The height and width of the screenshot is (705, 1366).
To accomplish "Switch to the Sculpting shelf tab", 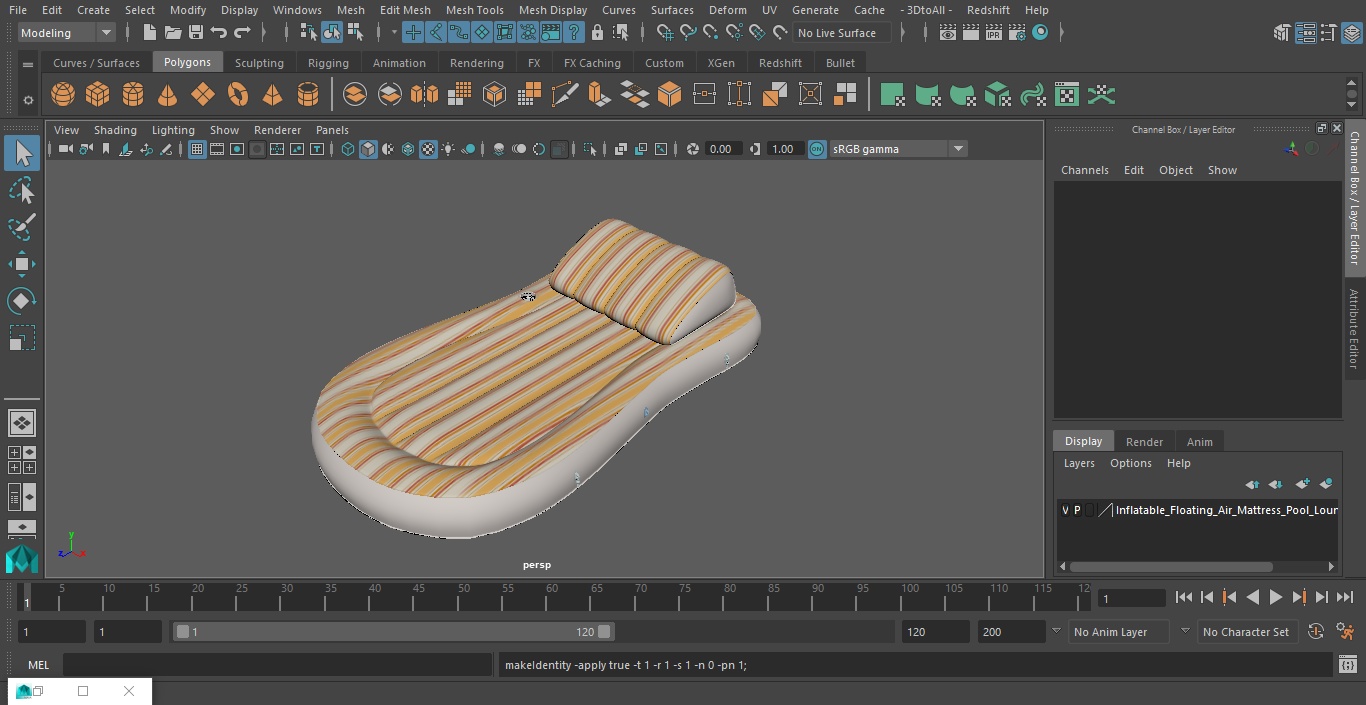I will click(x=259, y=63).
